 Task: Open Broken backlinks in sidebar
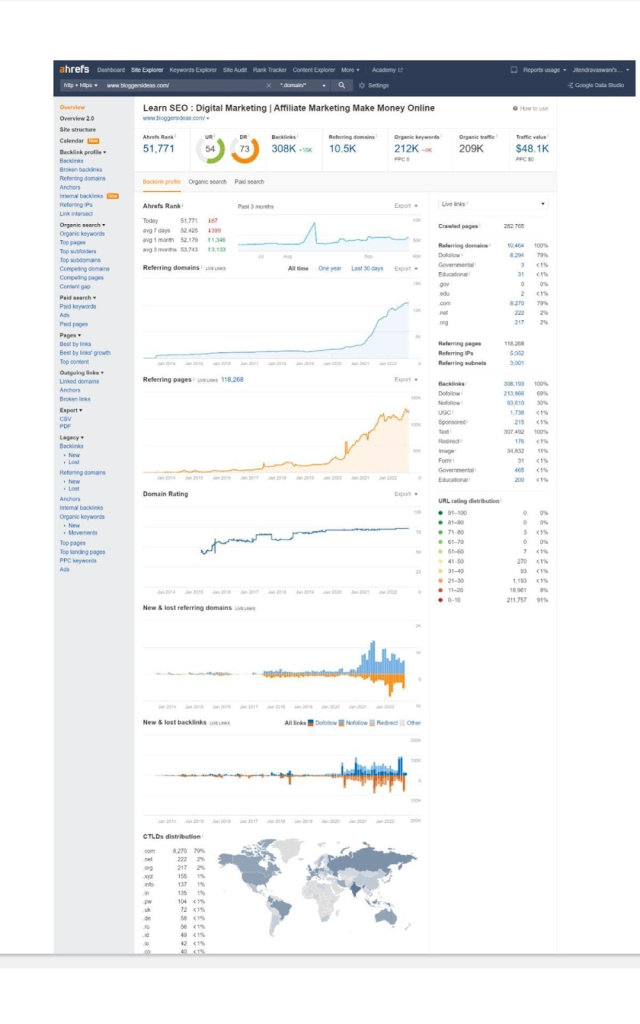[x=81, y=170]
